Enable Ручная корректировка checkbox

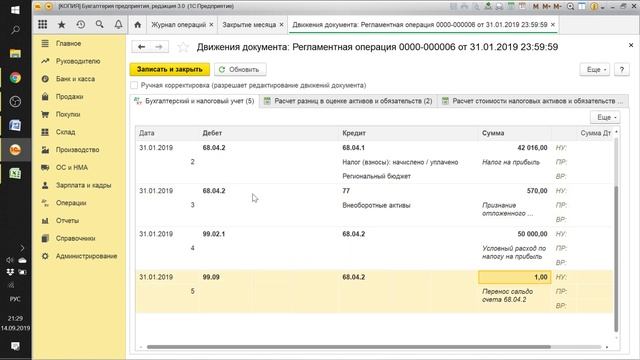coord(134,85)
